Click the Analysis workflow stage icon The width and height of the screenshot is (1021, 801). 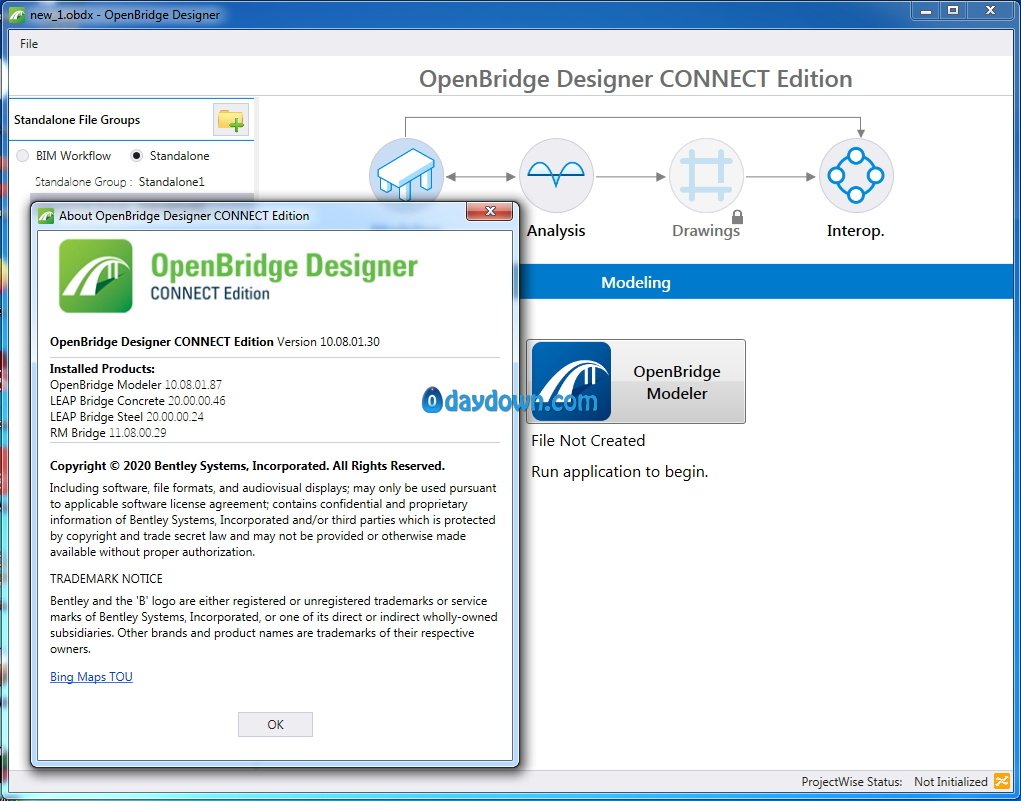(x=556, y=175)
